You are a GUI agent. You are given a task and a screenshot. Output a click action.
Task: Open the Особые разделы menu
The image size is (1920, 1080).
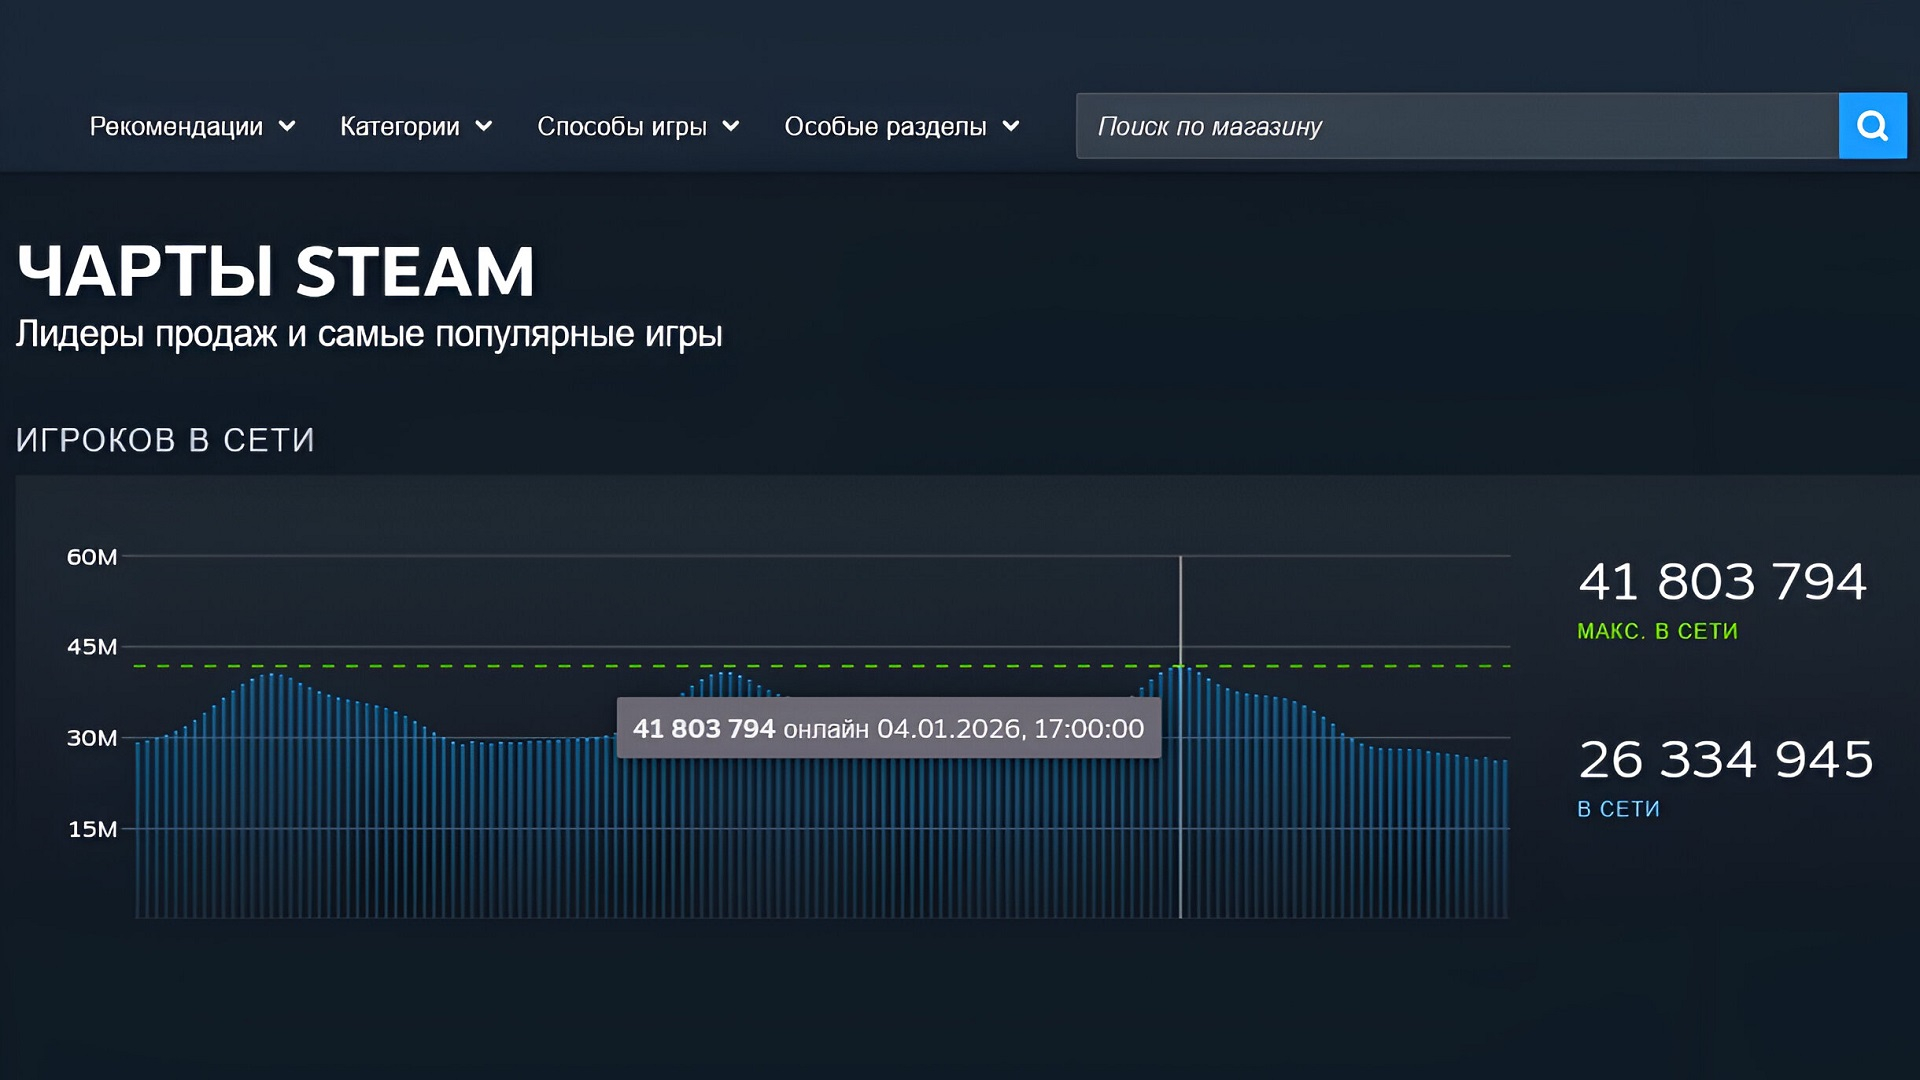[884, 126]
